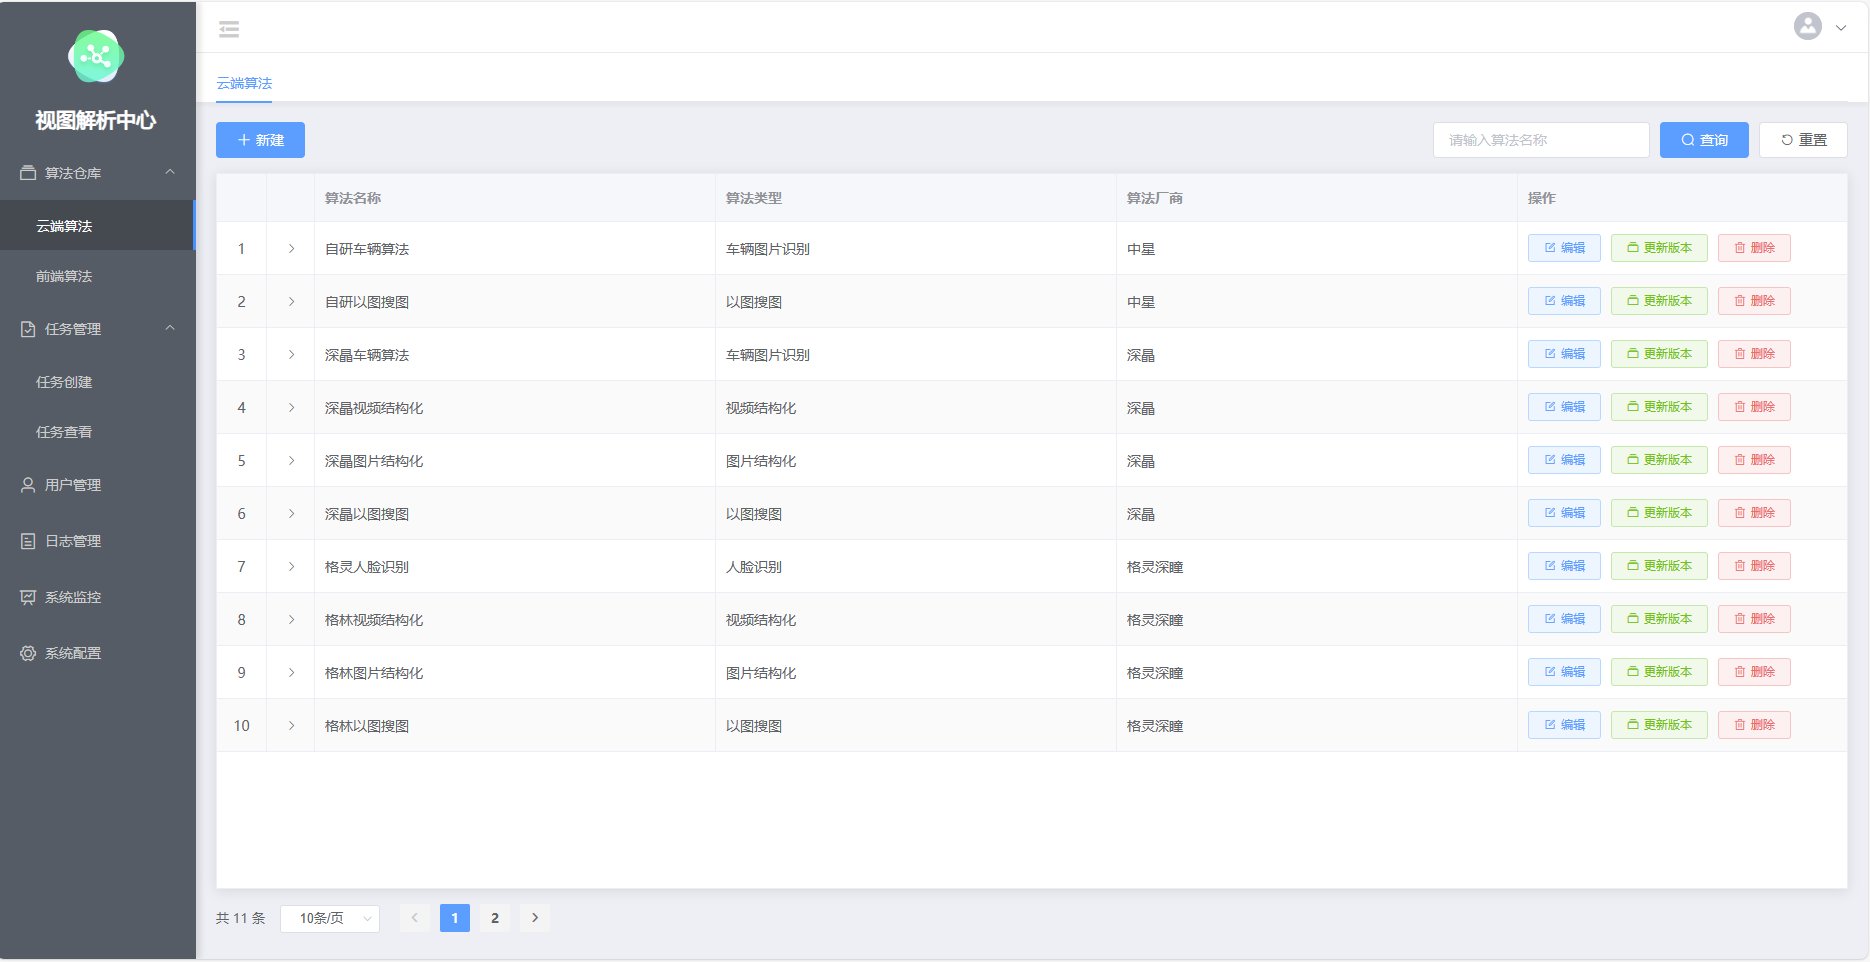
Task: Update version of 自研以图搜图
Action: 1659,301
